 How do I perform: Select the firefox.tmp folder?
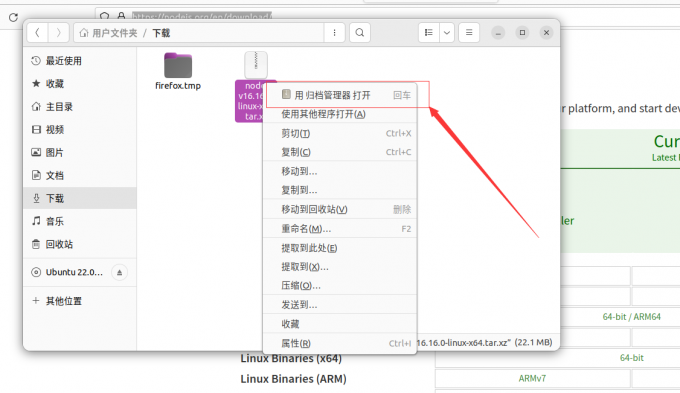click(x=178, y=71)
